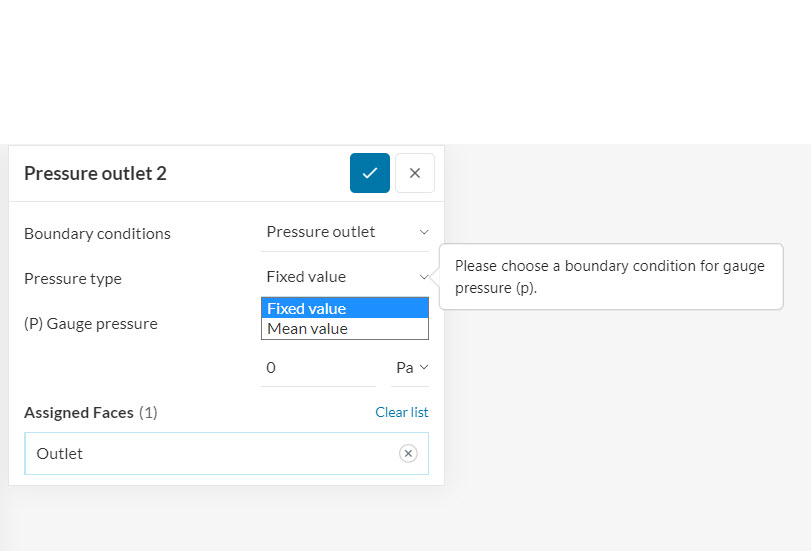
Task: Click the gauge pressure tooltip message
Action: [x=610, y=277]
